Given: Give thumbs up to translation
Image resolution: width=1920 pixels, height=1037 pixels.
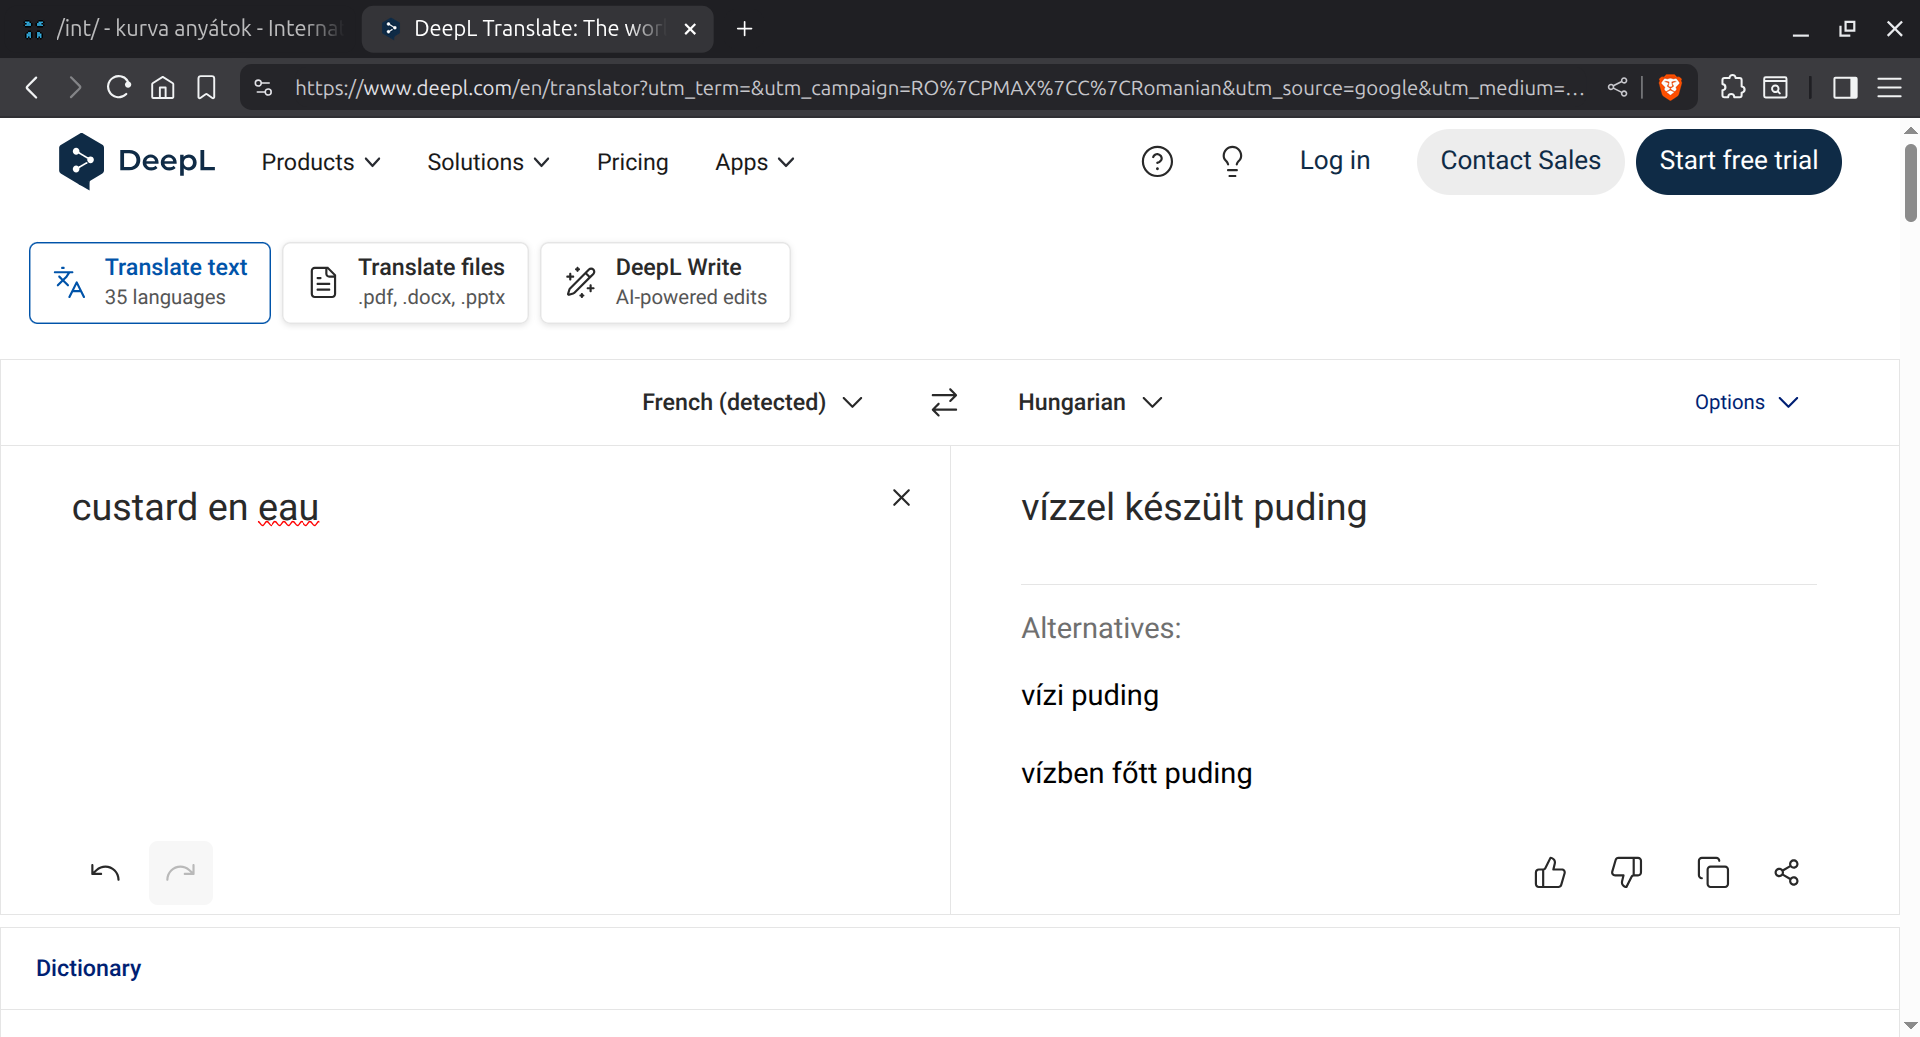Looking at the screenshot, I should (x=1550, y=872).
